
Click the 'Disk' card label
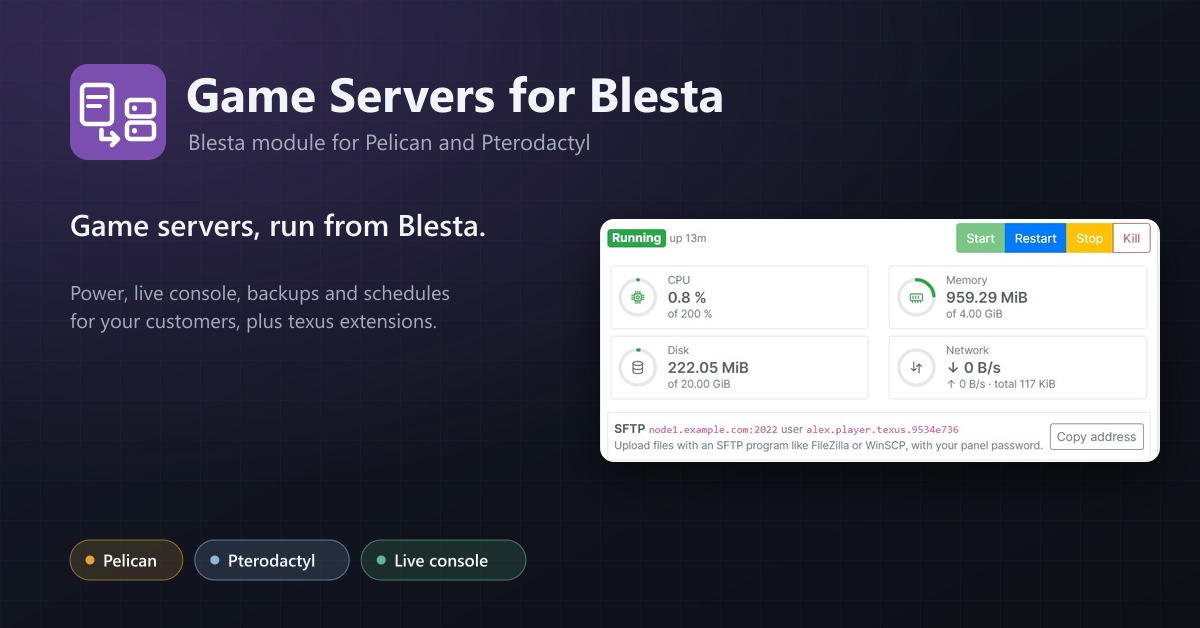pos(678,350)
